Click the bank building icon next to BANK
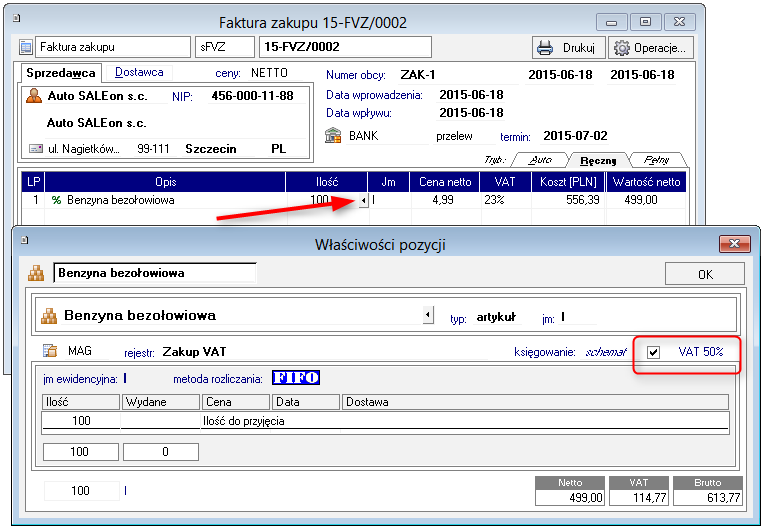 click(333, 135)
